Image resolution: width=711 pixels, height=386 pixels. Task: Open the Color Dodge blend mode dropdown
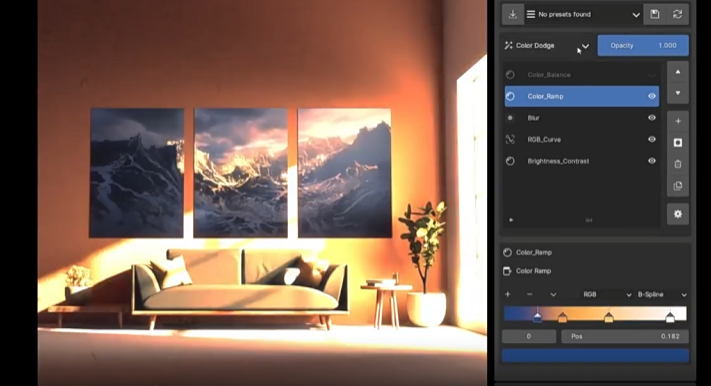547,45
